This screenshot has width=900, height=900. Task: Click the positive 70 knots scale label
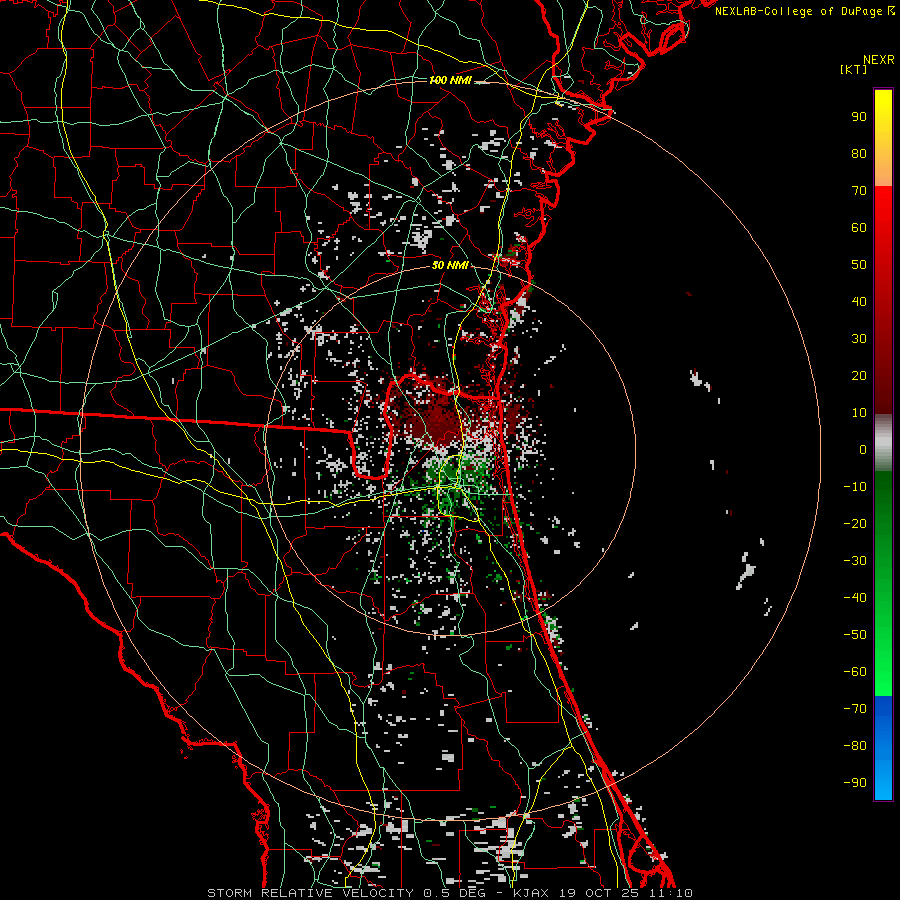pos(859,191)
